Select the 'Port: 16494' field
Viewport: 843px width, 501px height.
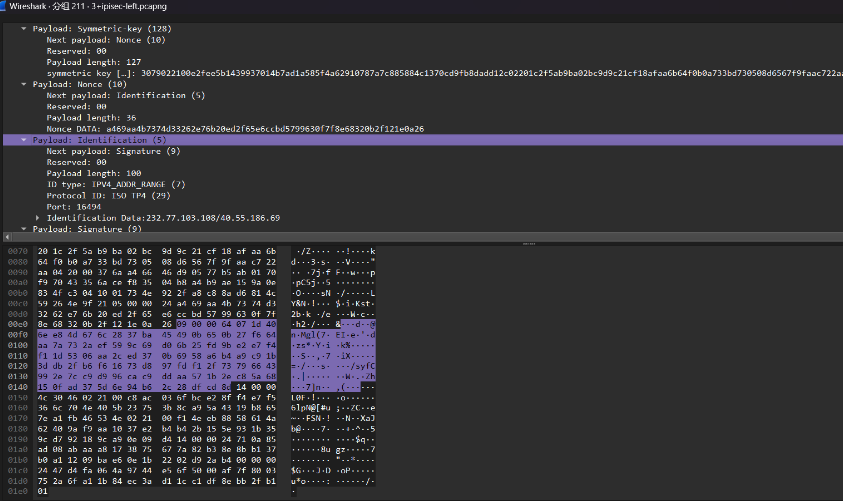(74, 207)
